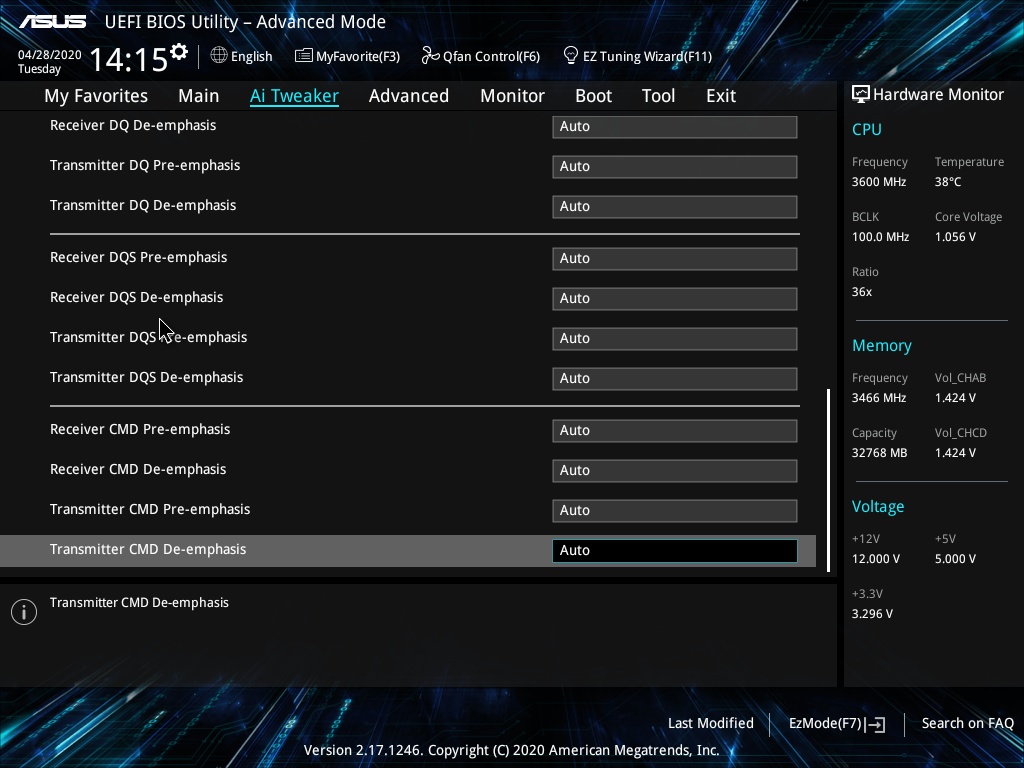Viewport: 1024px width, 768px height.
Task: Select Transmitter DQS De-emphasis label
Action: [146, 377]
